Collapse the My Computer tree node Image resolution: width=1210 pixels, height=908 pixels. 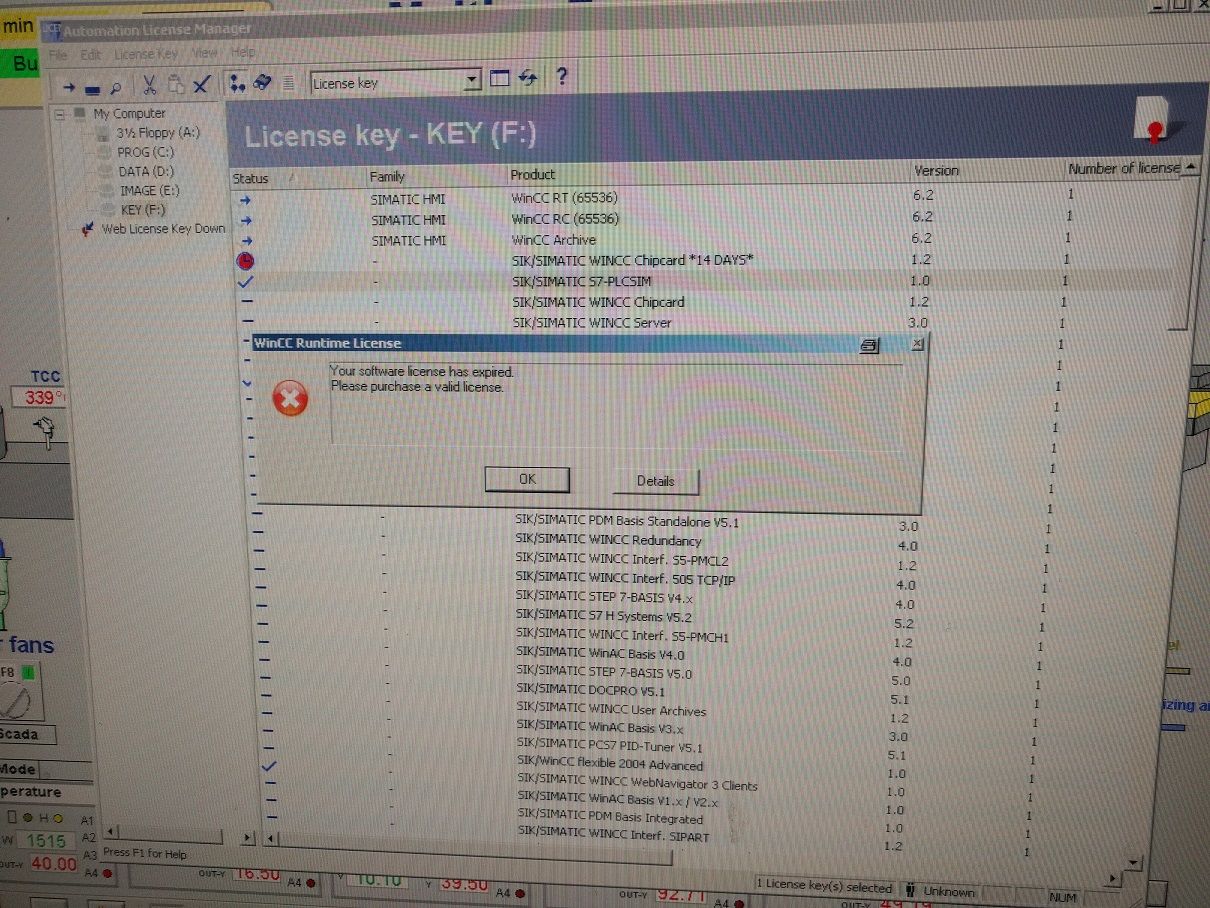(x=60, y=114)
